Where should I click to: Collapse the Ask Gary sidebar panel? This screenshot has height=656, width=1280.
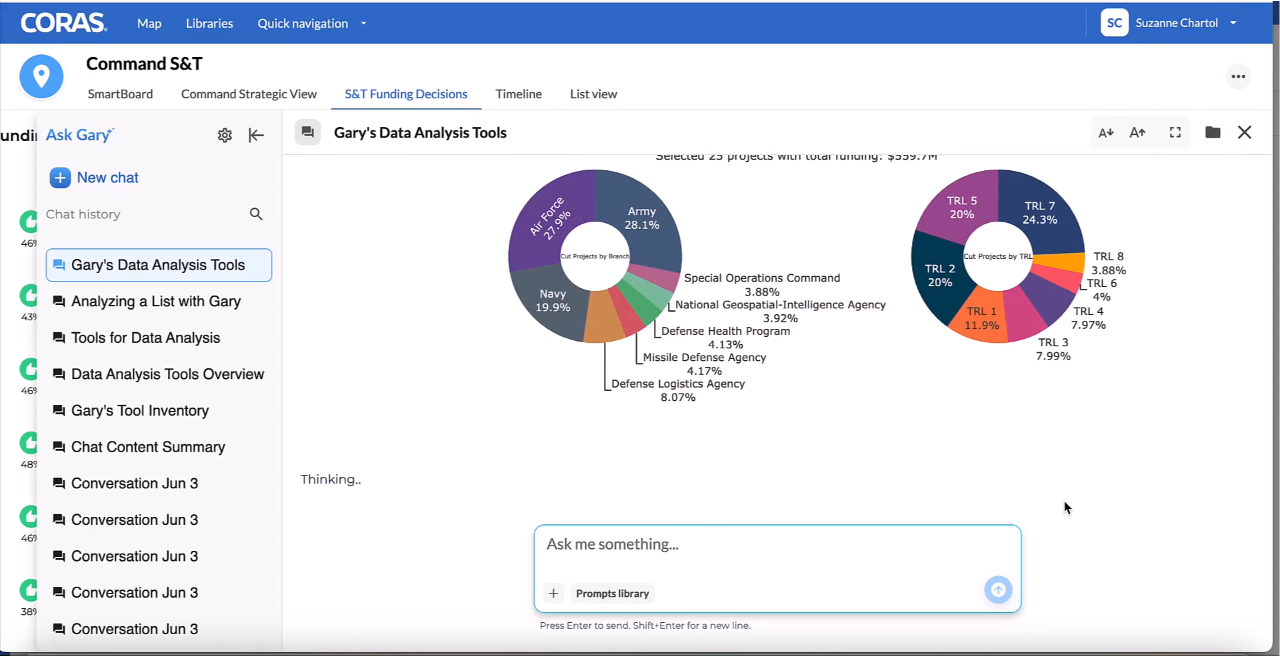coord(256,135)
